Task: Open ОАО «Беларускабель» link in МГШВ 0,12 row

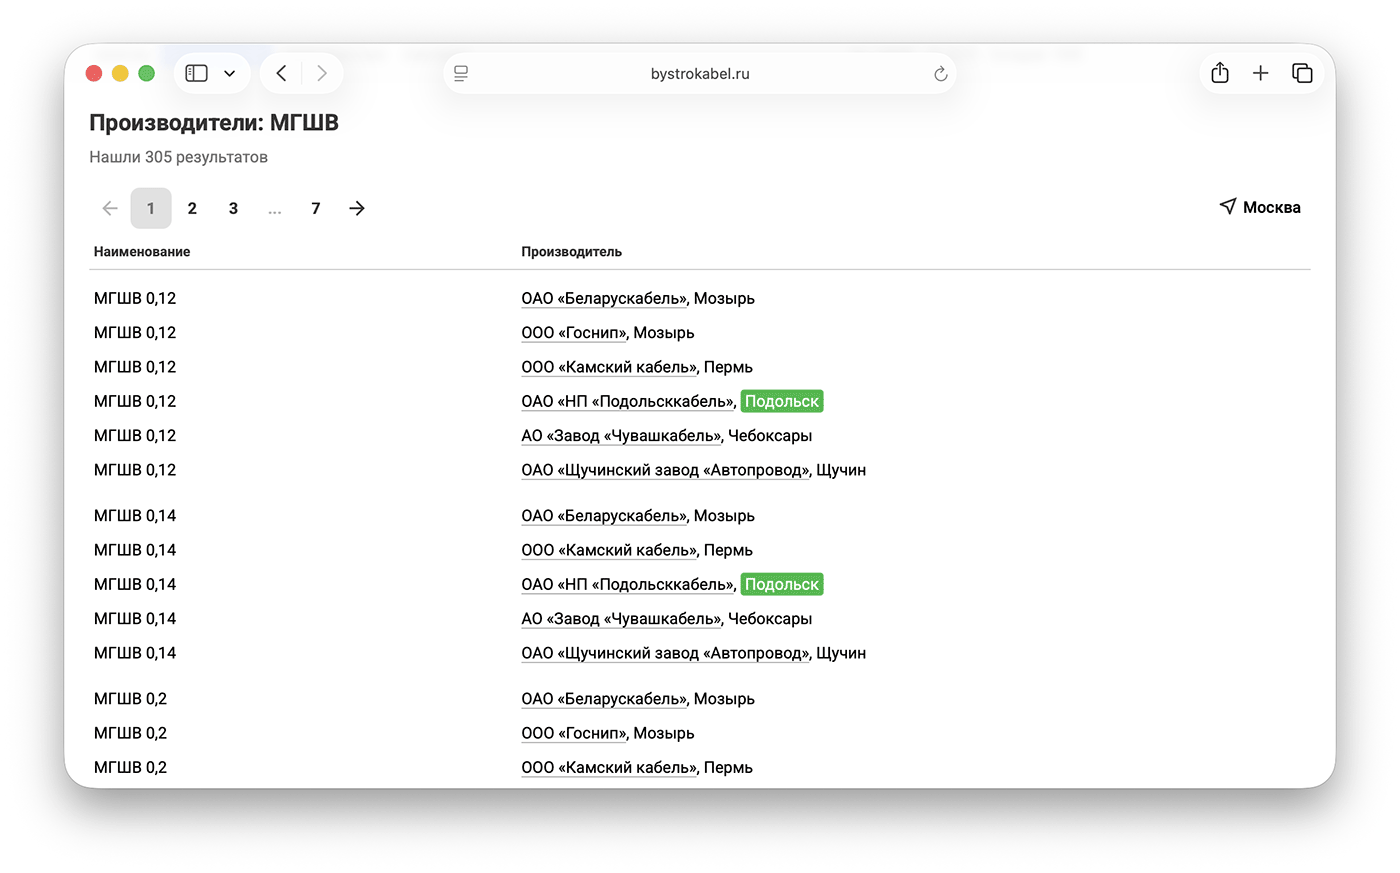Action: tap(604, 298)
